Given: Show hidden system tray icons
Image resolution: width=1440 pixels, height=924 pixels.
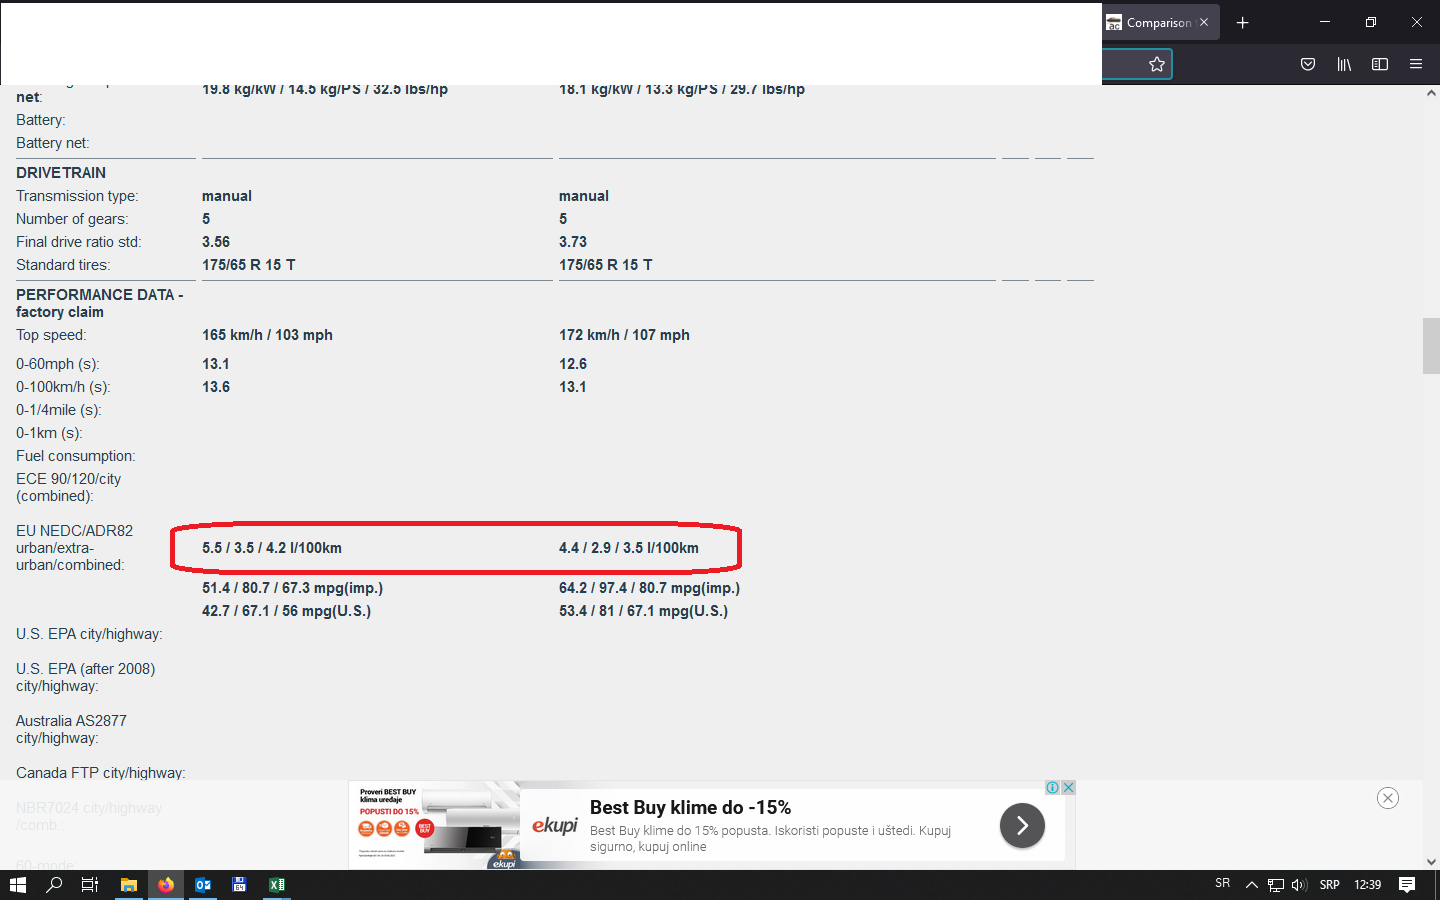Looking at the screenshot, I should click(x=1251, y=885).
